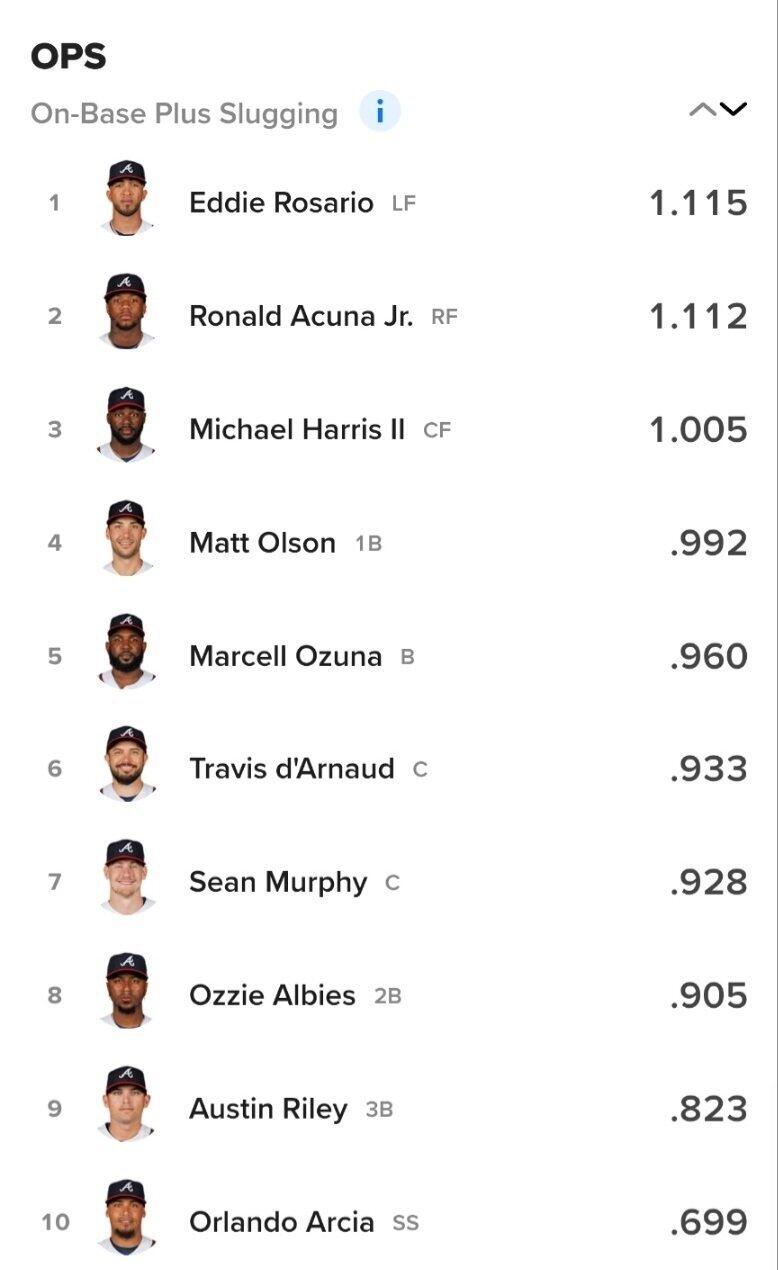
Task: Click the .905 value for Ozzie Albies
Action: tap(709, 996)
